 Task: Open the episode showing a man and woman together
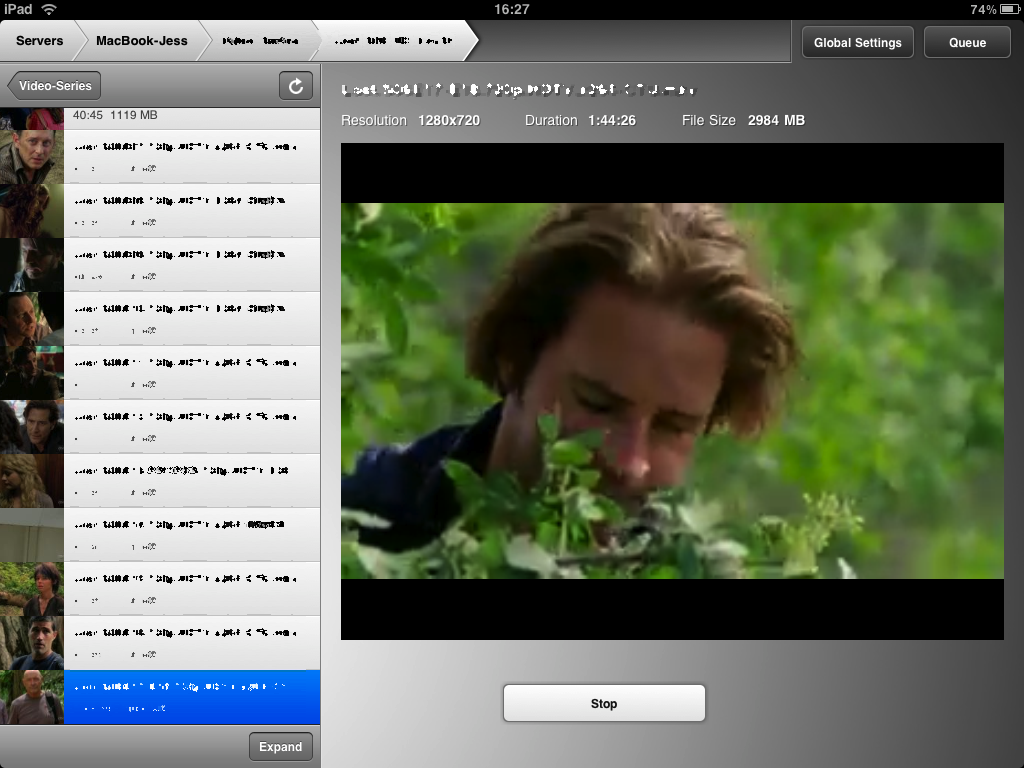[160, 427]
